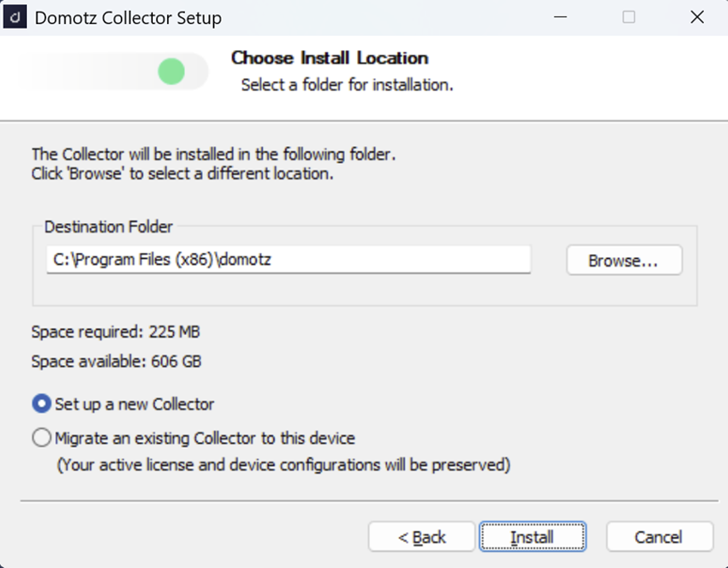This screenshot has height=568, width=728.
Task: Cancel the Domotz Collector setup
Action: pos(659,537)
